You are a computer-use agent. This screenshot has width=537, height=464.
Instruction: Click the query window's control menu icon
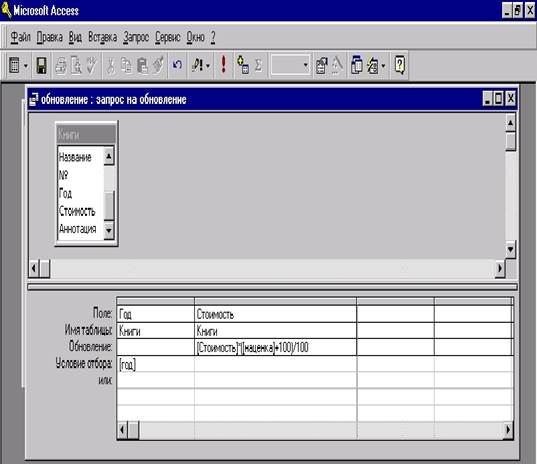pyautogui.click(x=34, y=99)
